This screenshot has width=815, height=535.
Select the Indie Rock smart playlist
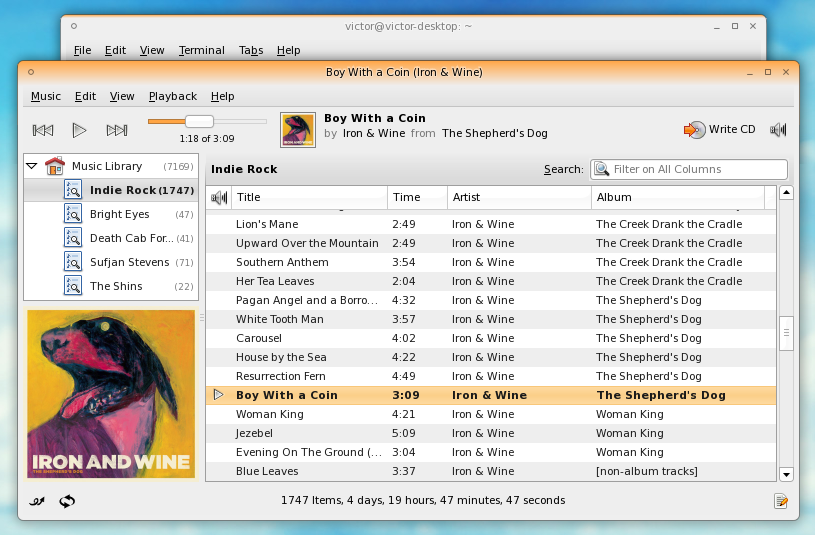click(x=111, y=190)
